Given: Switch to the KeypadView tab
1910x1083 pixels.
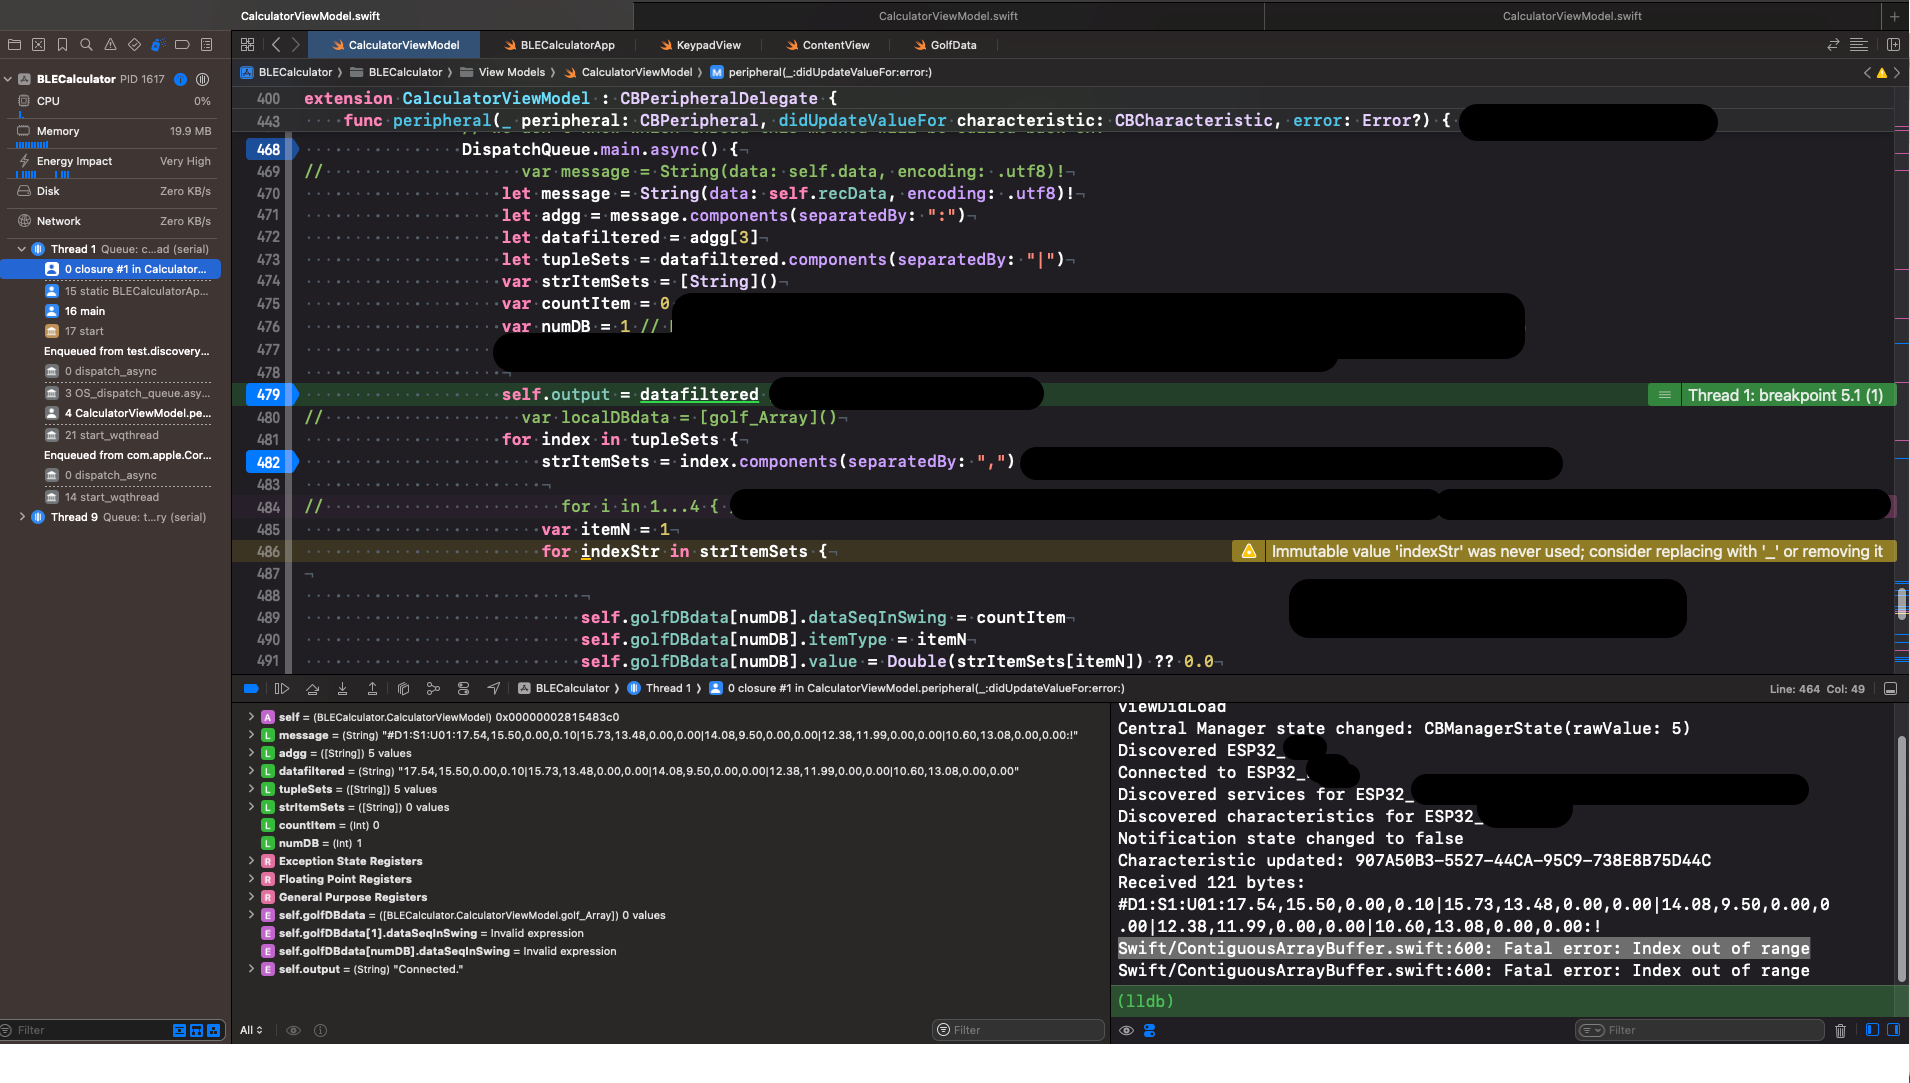Looking at the screenshot, I should tap(708, 45).
